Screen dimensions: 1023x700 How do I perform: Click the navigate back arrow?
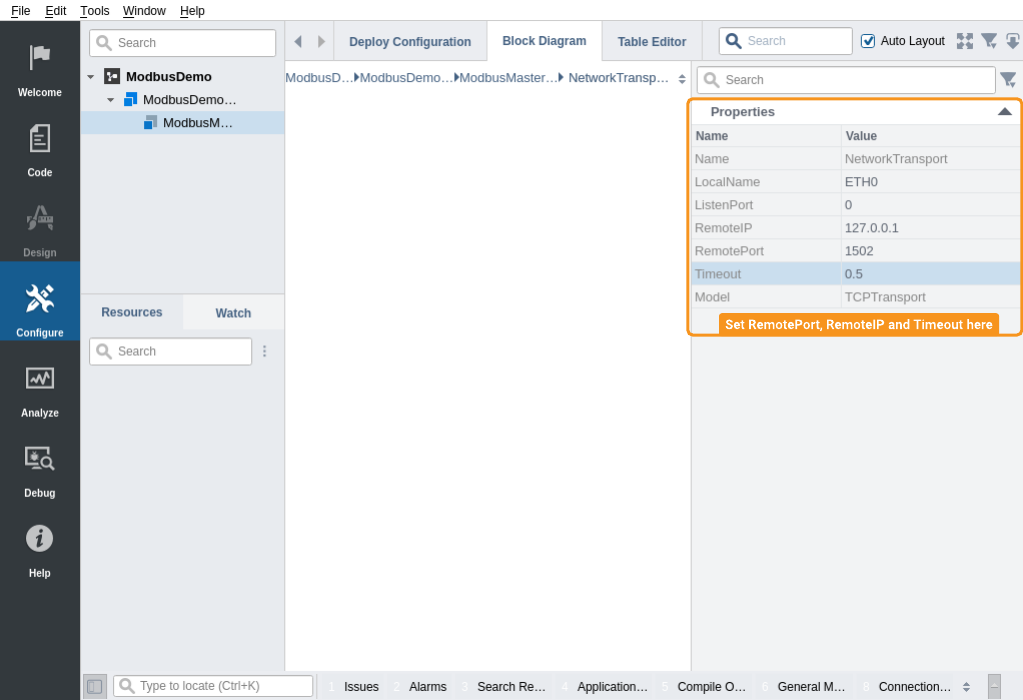(x=298, y=41)
